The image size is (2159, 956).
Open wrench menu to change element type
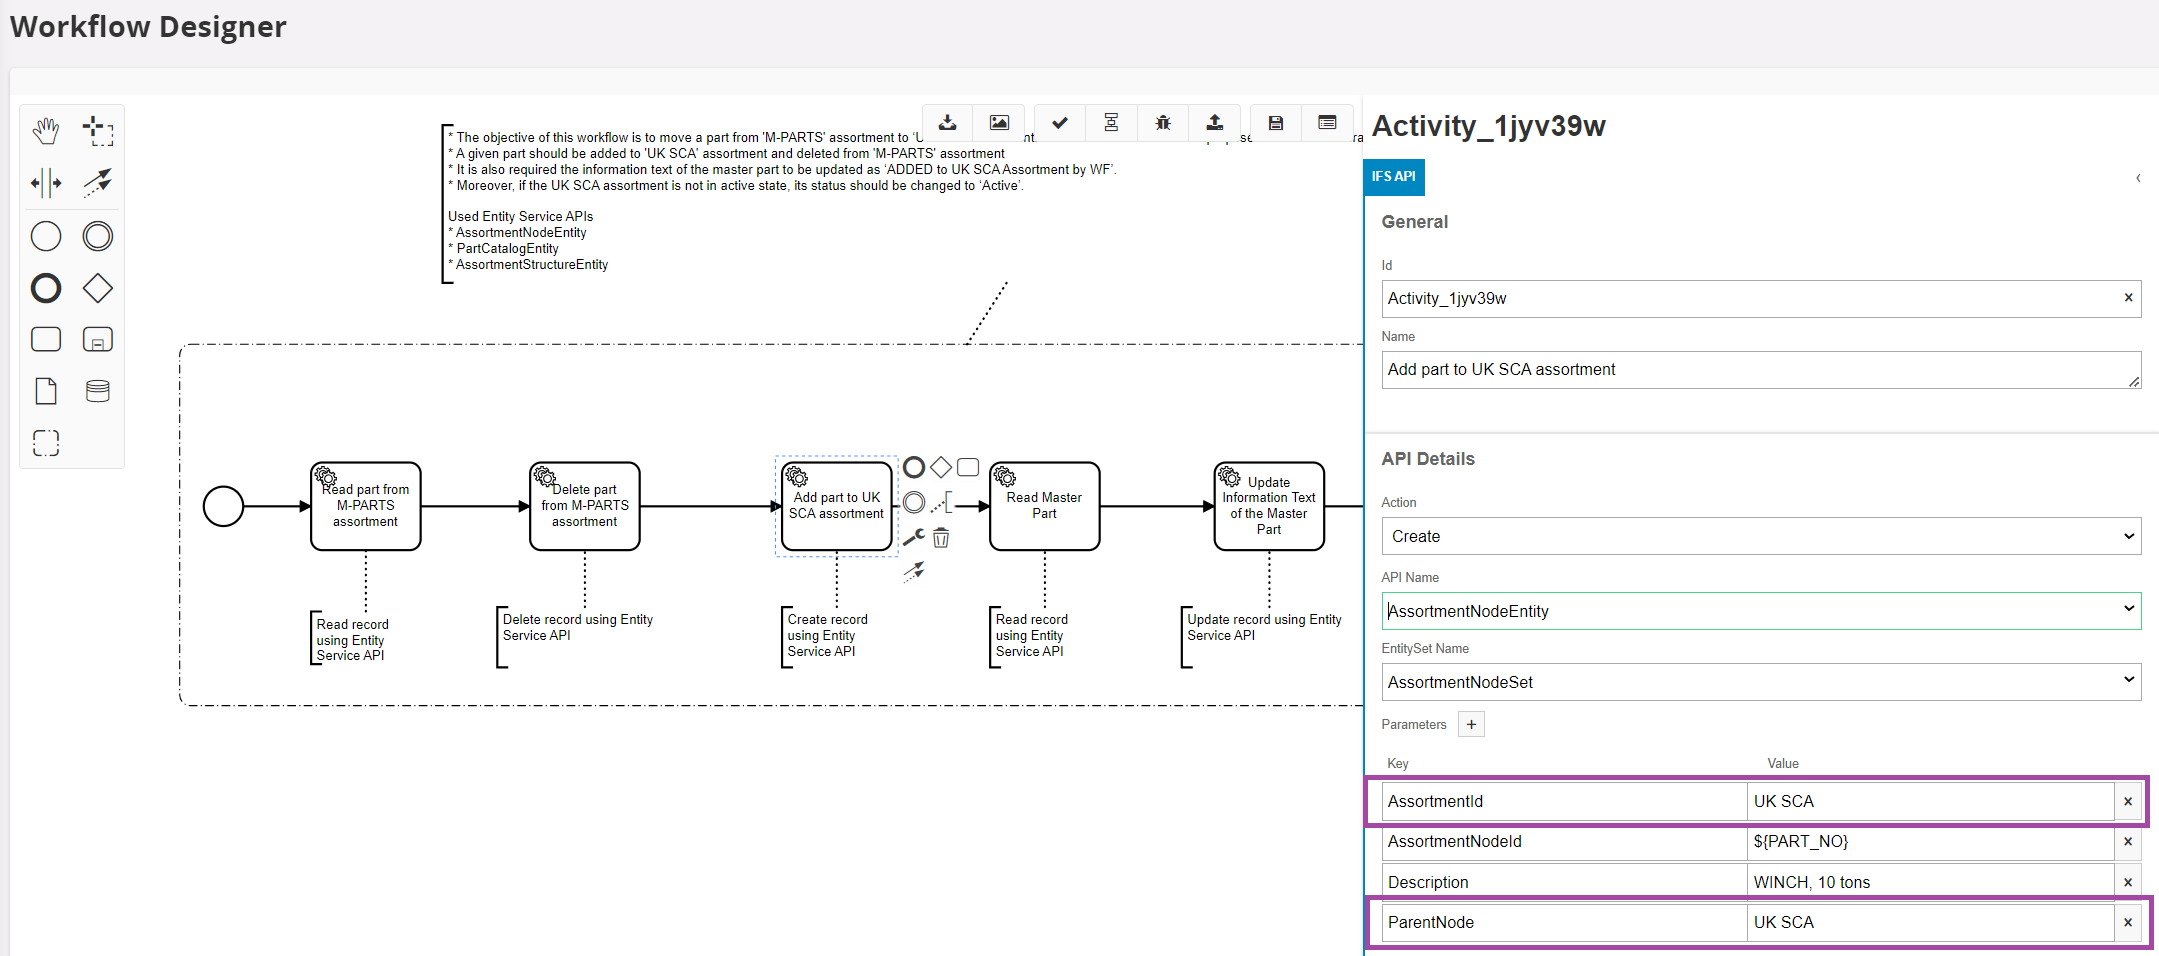click(x=913, y=538)
